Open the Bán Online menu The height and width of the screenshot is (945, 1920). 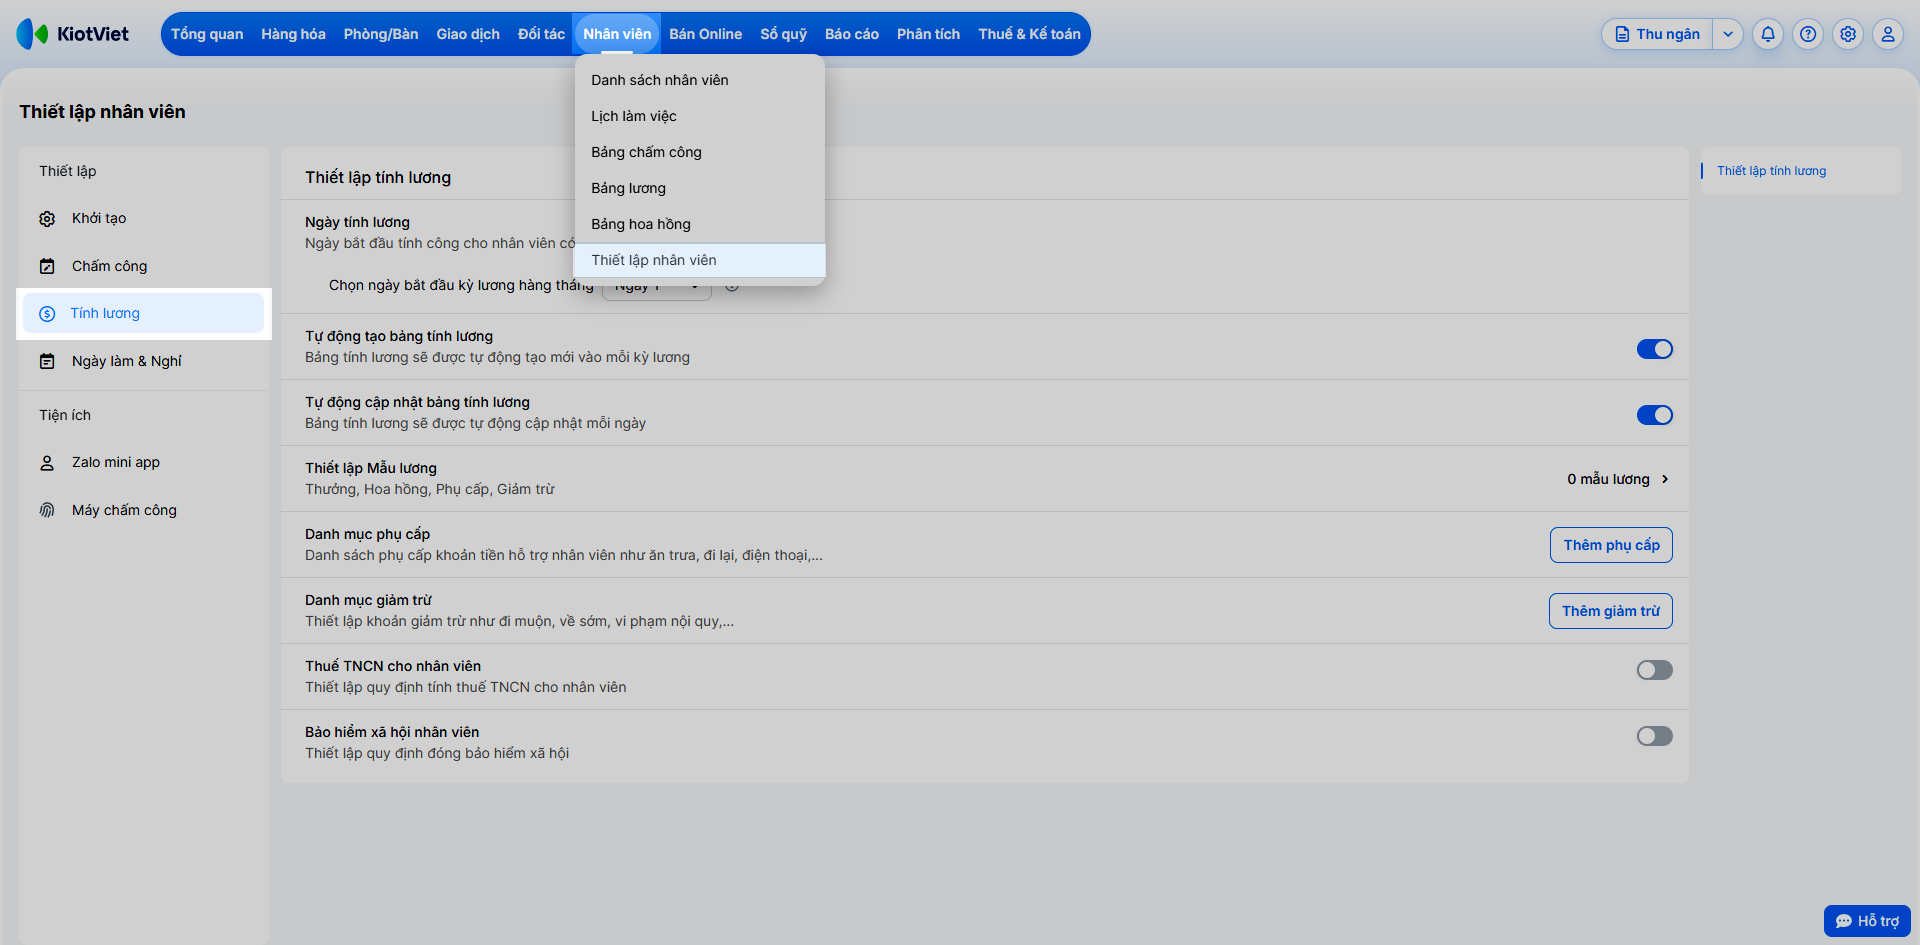pos(705,34)
